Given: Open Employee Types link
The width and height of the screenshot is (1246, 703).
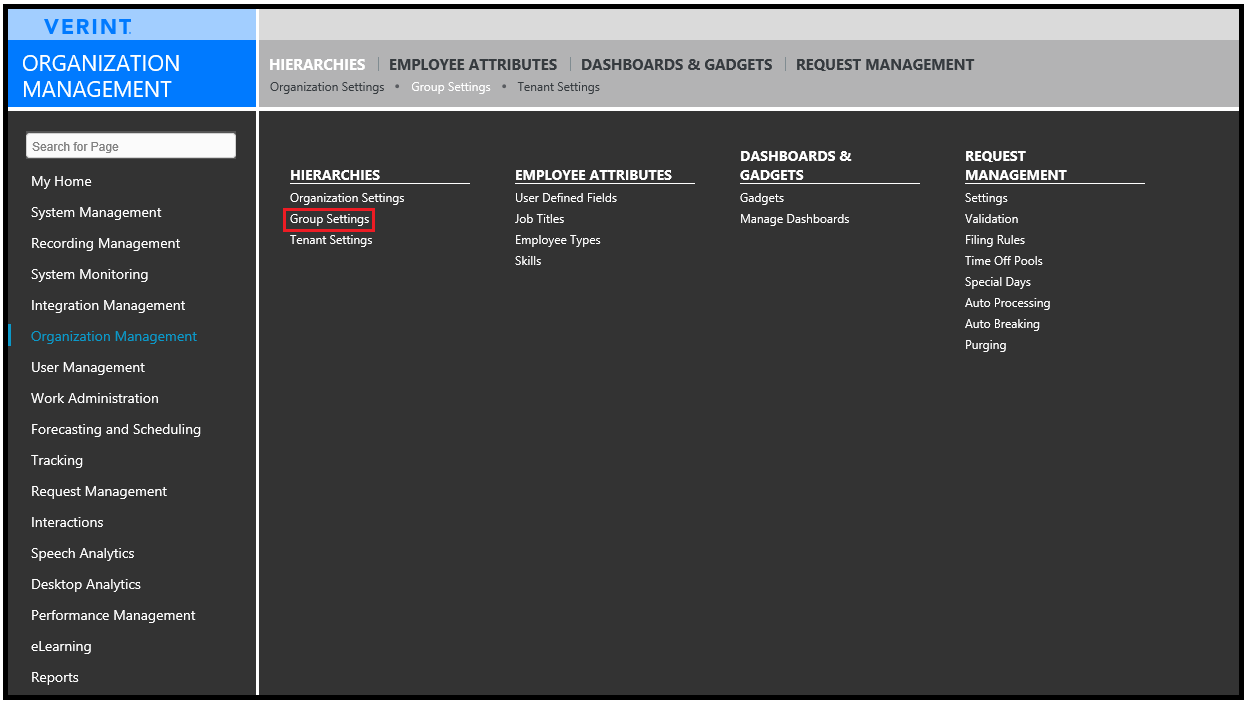Looking at the screenshot, I should tap(558, 240).
